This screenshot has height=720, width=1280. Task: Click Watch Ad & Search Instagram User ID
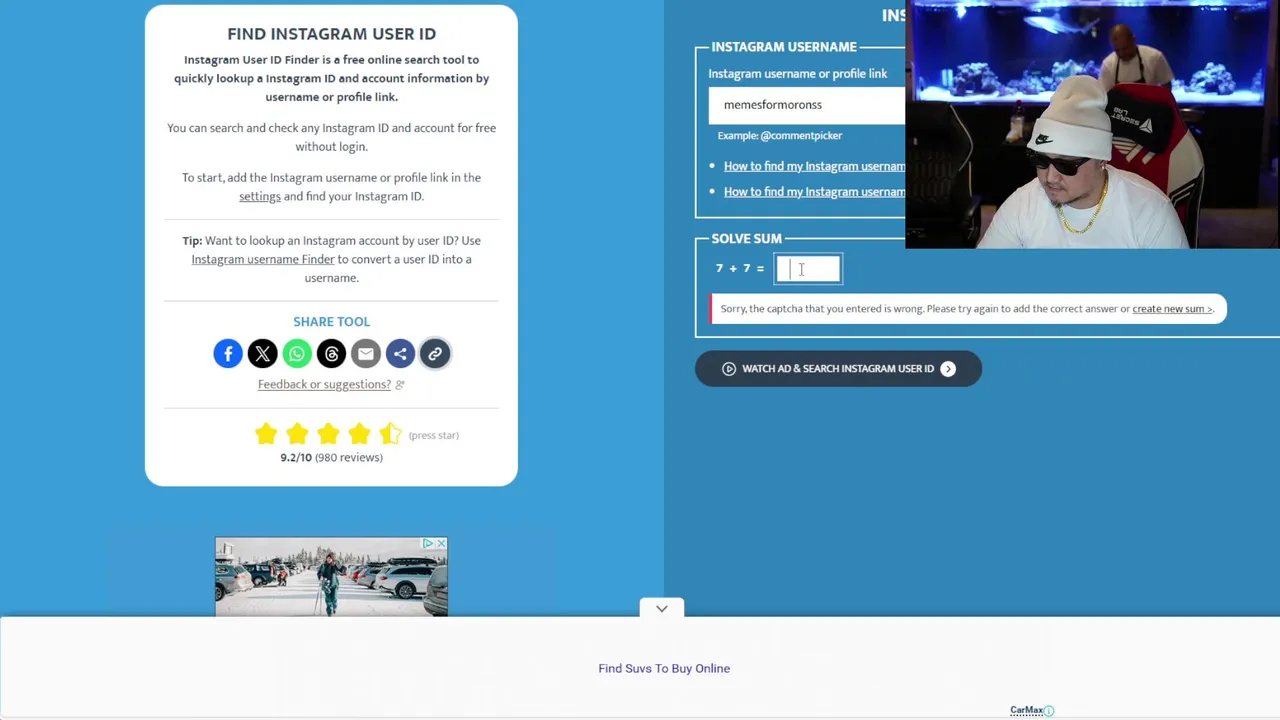838,369
